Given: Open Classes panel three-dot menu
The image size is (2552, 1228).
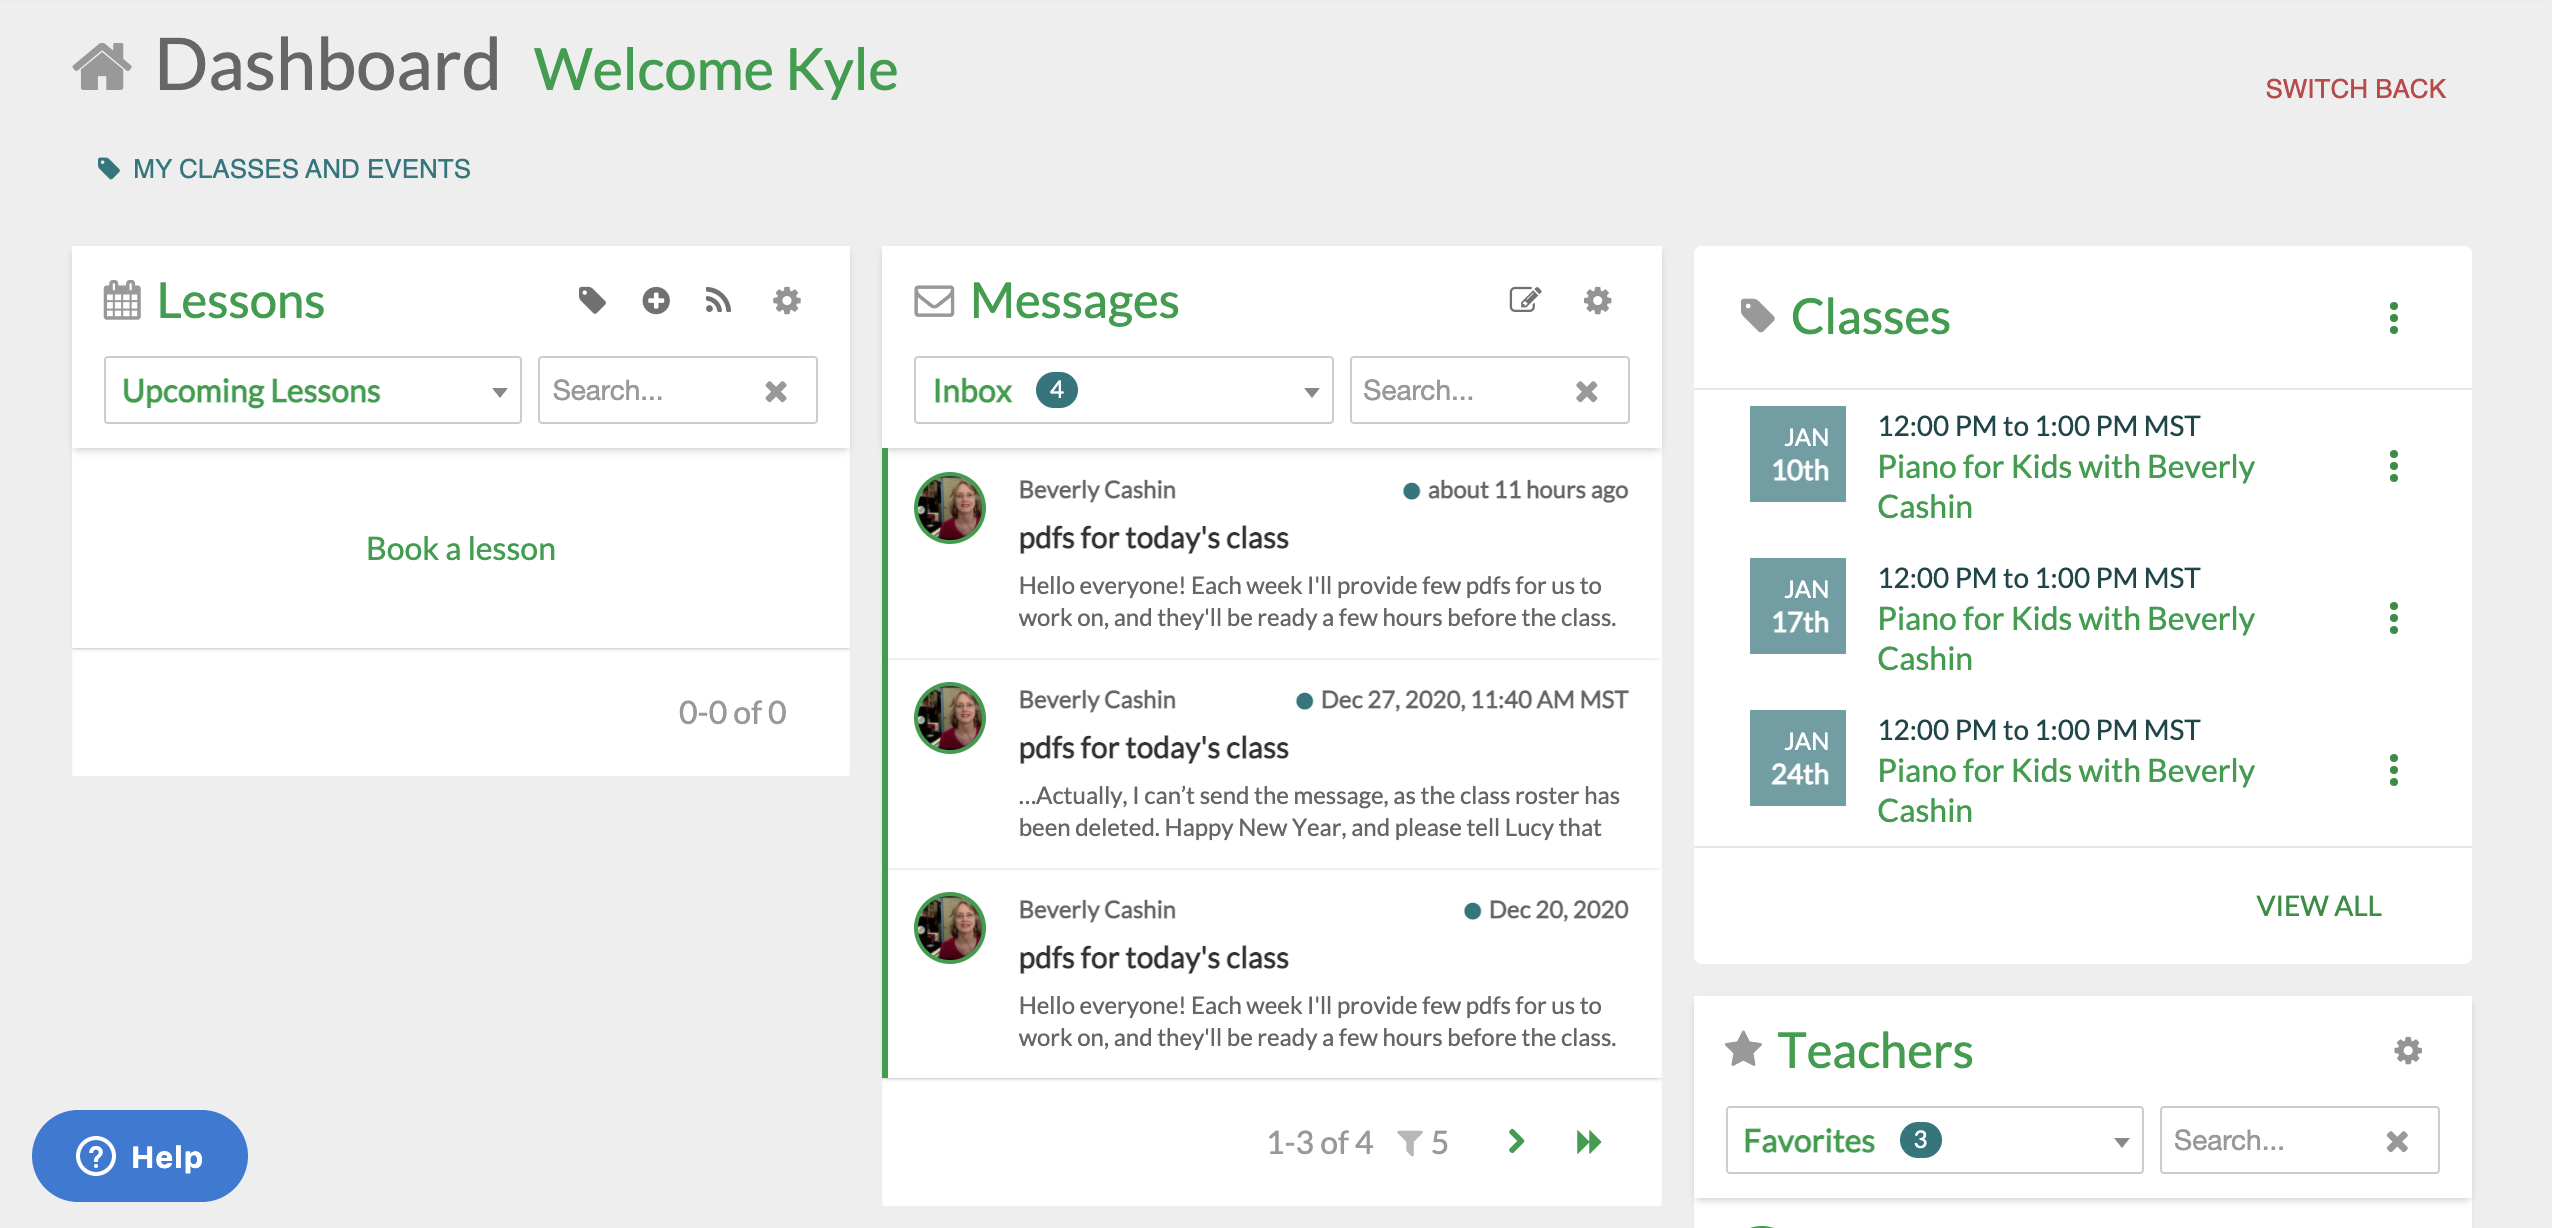Looking at the screenshot, I should 2393,318.
